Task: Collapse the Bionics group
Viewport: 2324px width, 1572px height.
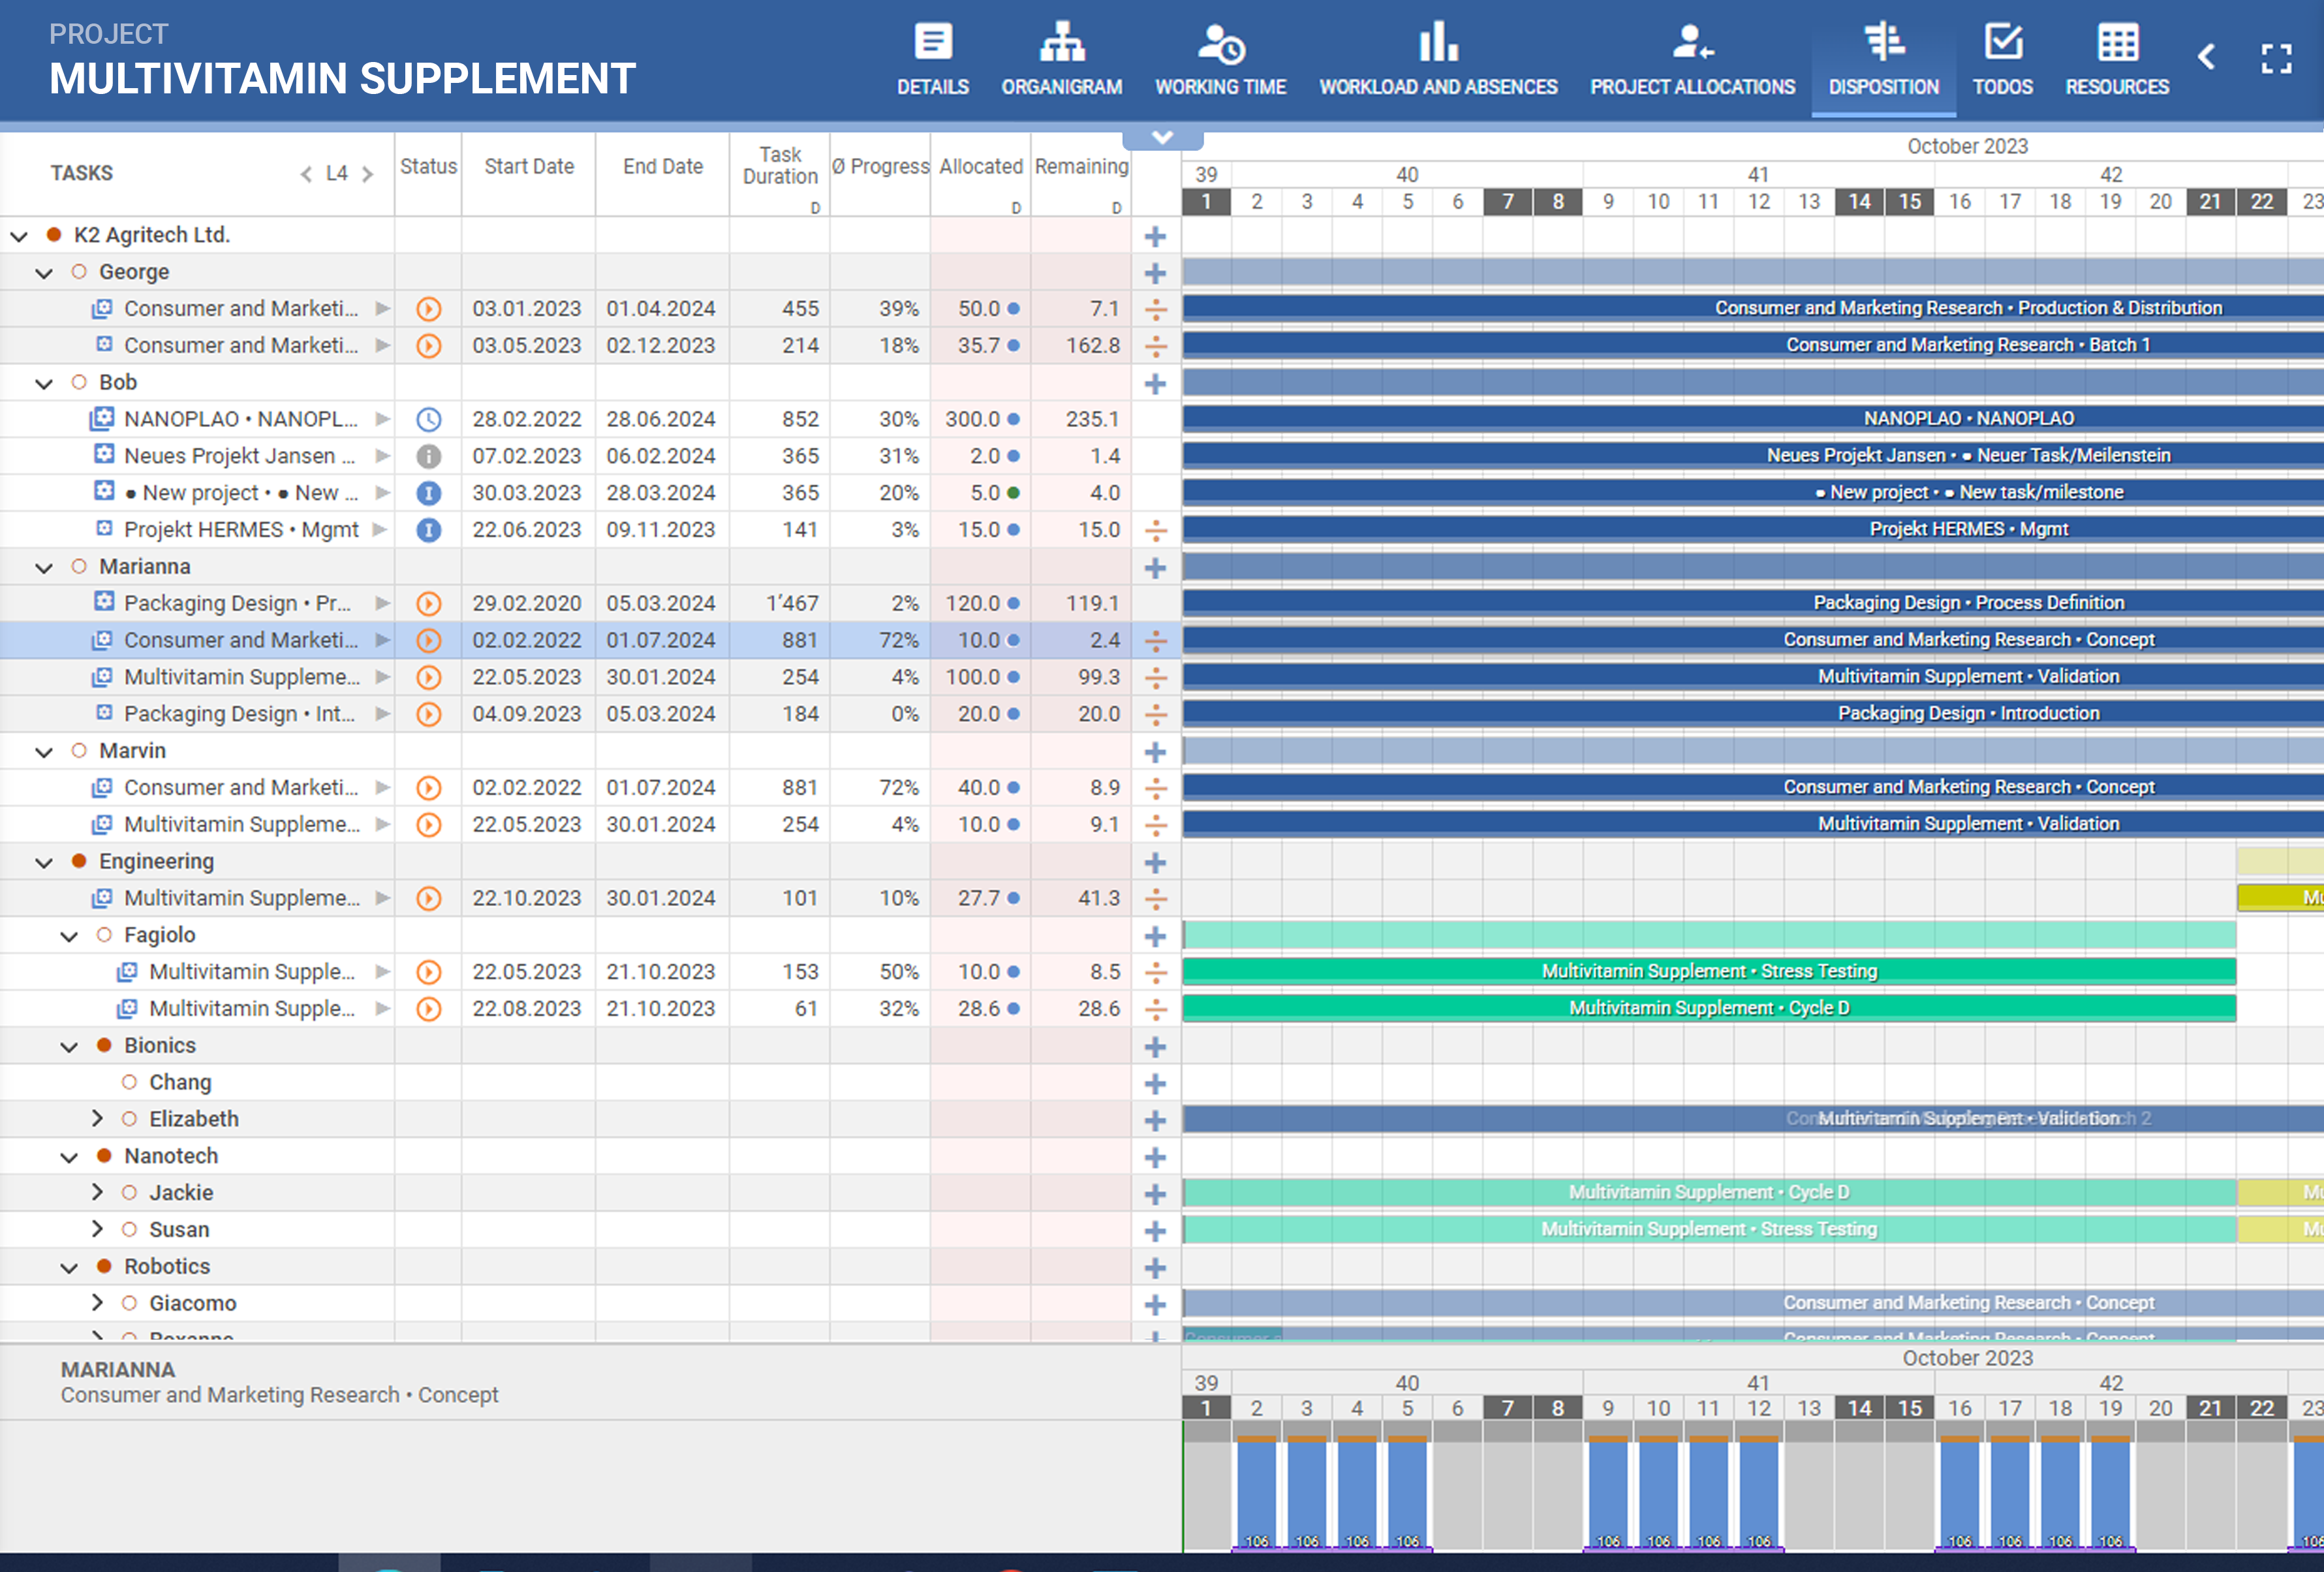Action: click(69, 1047)
